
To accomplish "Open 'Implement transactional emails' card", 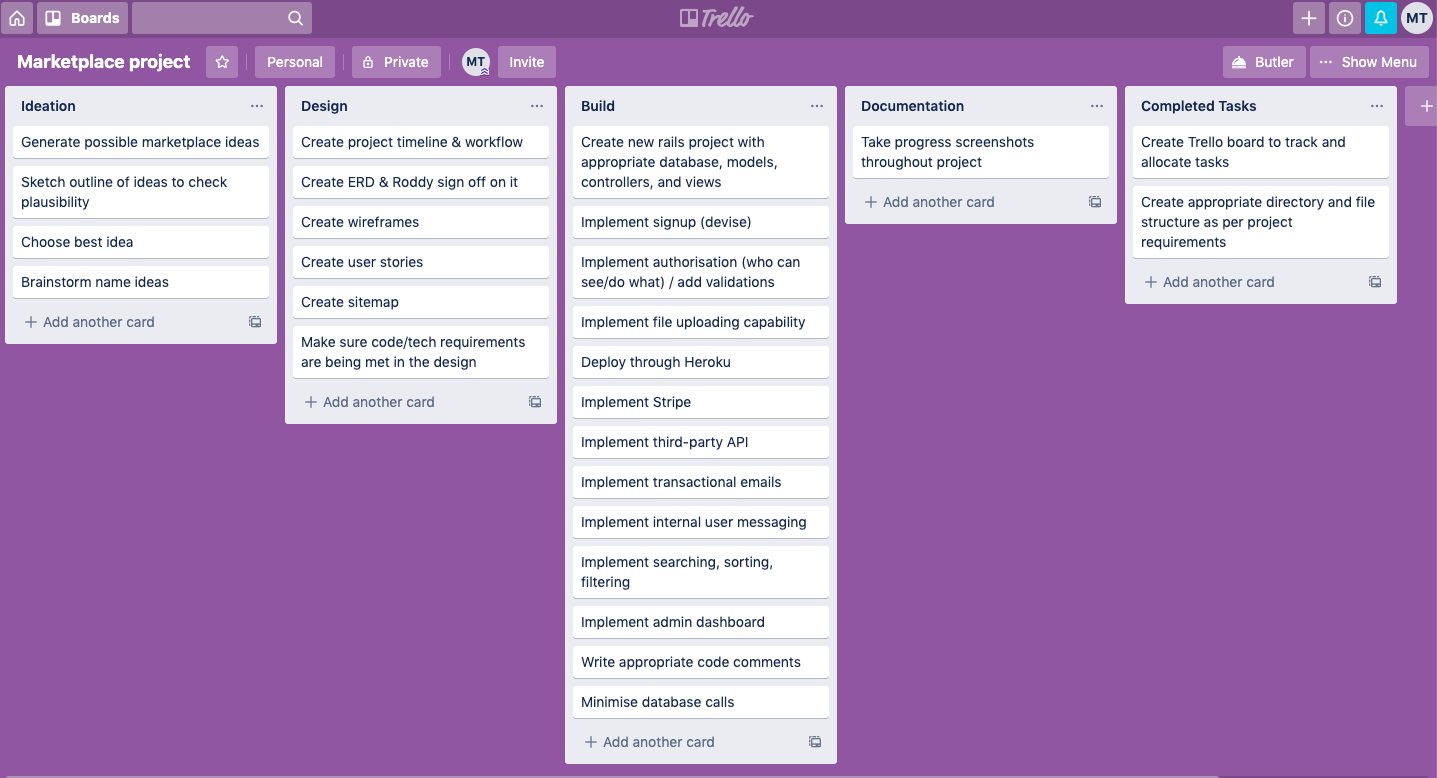I will pyautogui.click(x=701, y=482).
